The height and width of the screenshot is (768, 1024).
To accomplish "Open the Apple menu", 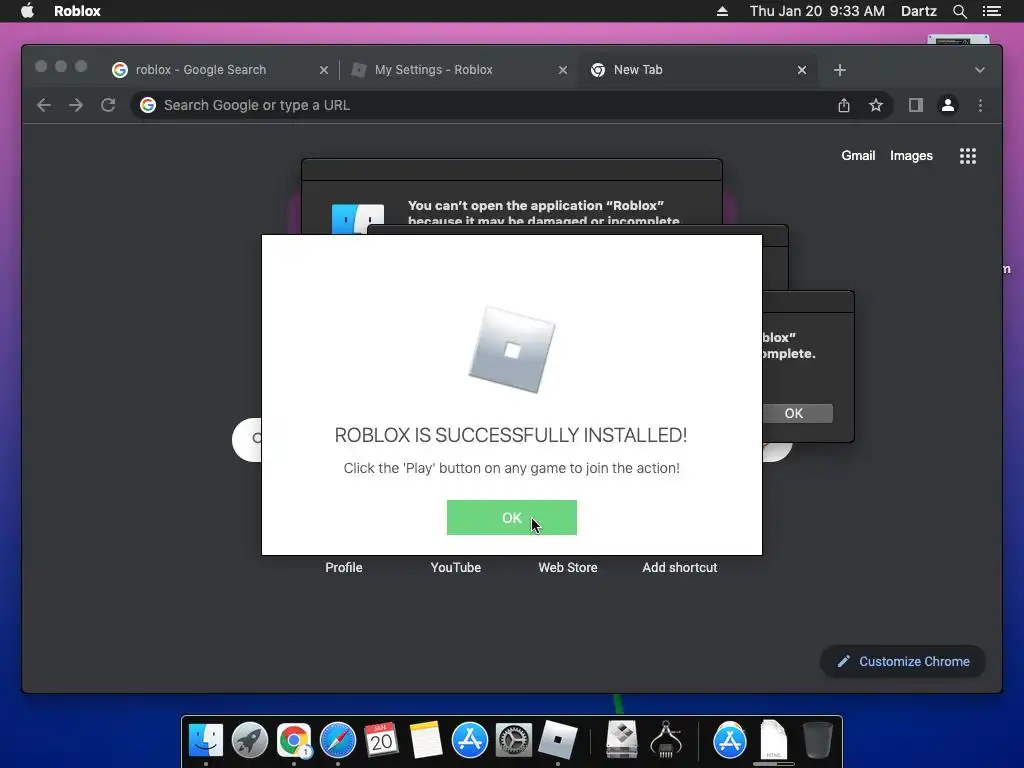I will 27,11.
